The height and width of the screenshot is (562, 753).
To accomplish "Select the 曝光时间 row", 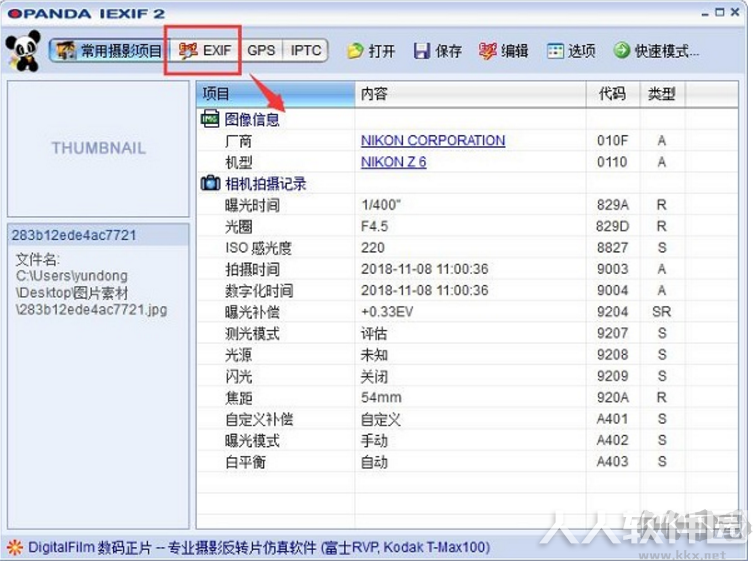I will coord(467,205).
